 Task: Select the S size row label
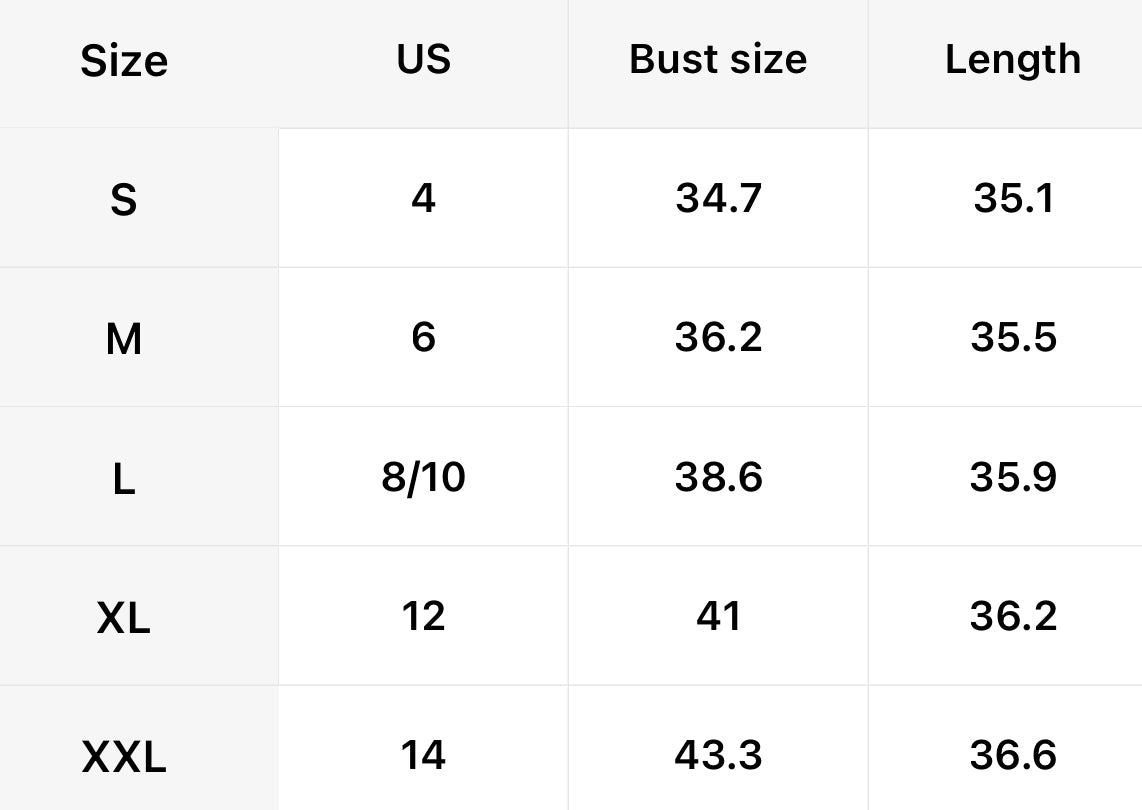(124, 200)
